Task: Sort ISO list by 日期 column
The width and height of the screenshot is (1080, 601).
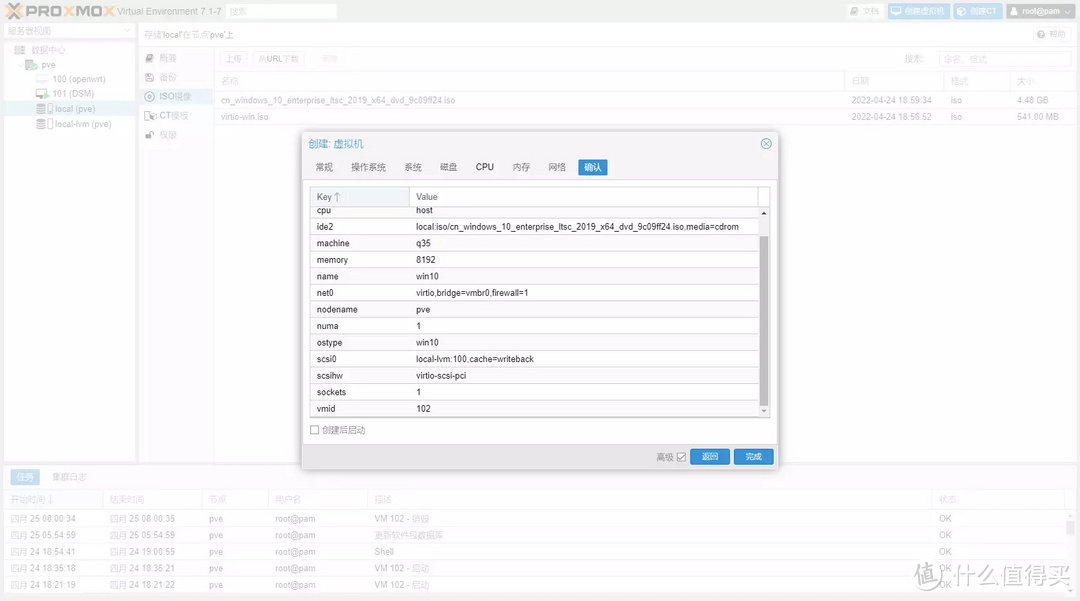Action: 893,81
